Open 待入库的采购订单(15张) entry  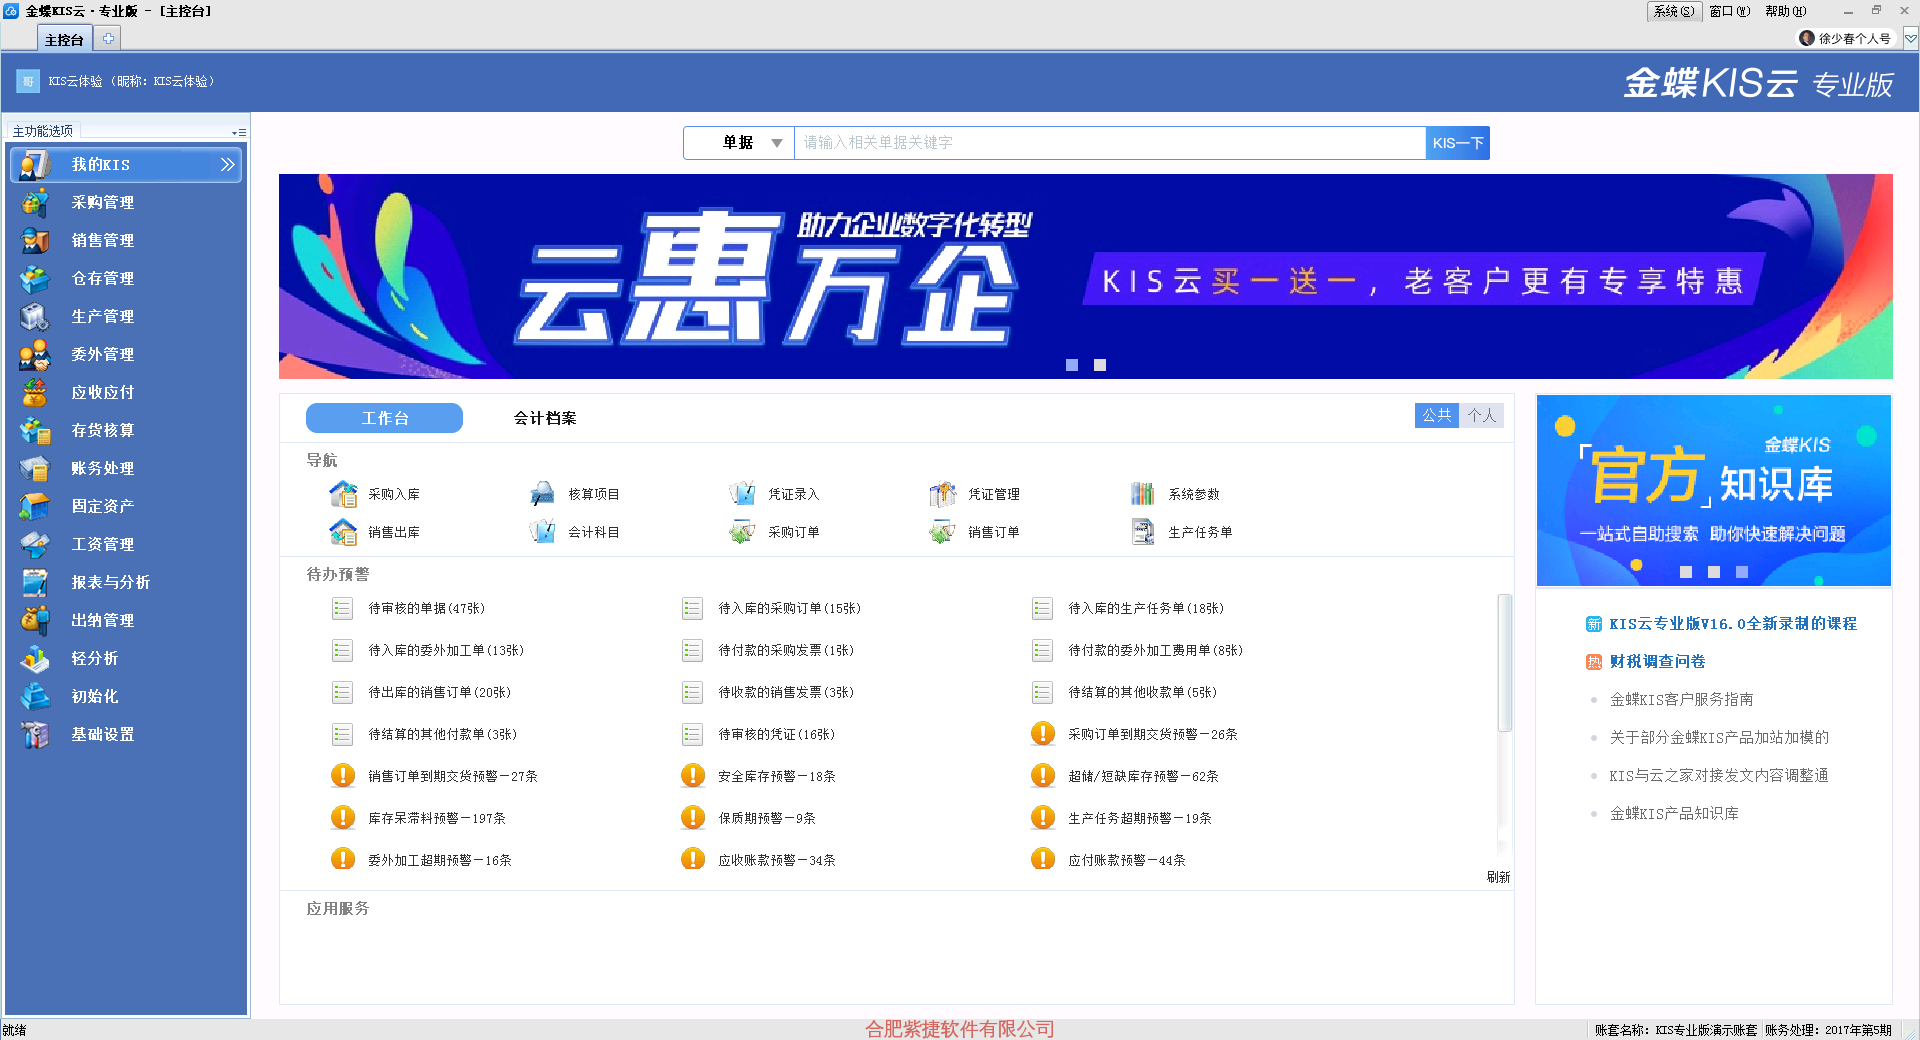click(789, 608)
